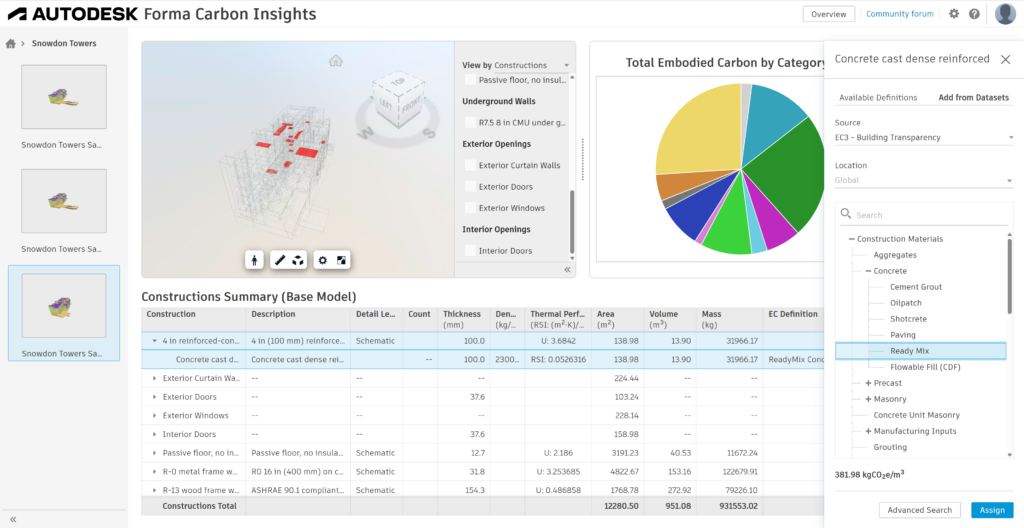Viewport: 1024px width, 528px height.
Task: Open the Community forum link
Action: point(899,14)
